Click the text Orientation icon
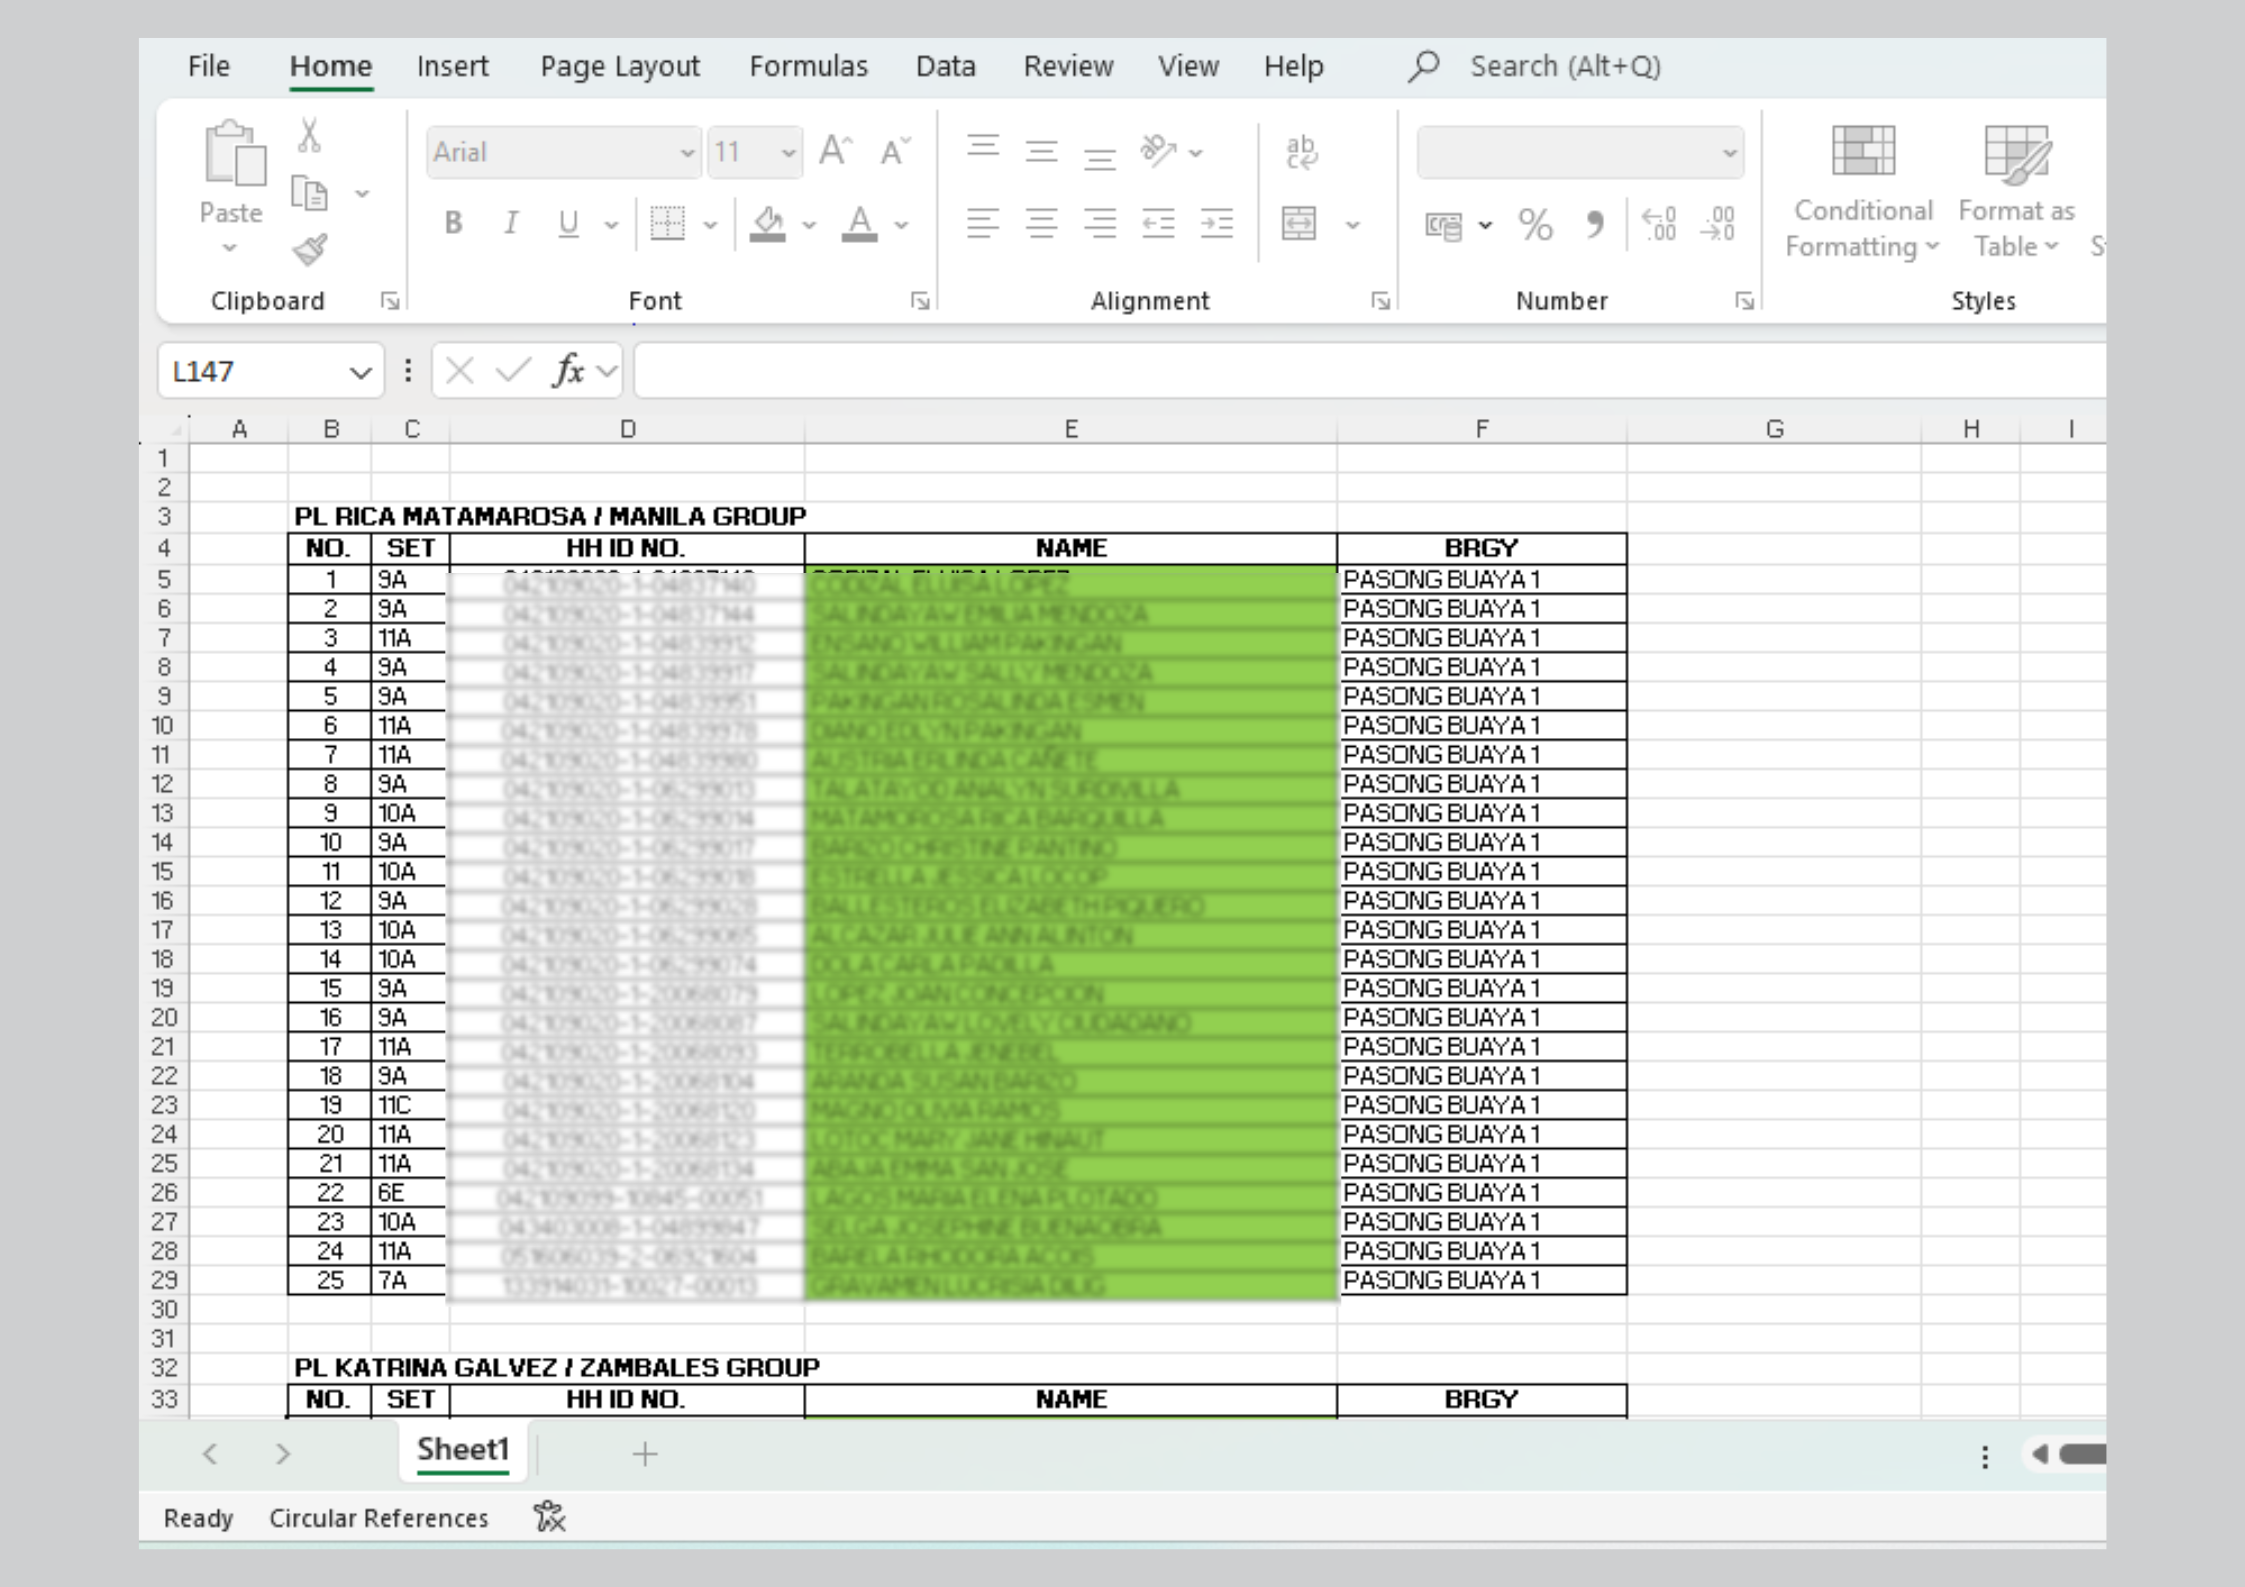 pyautogui.click(x=1158, y=151)
